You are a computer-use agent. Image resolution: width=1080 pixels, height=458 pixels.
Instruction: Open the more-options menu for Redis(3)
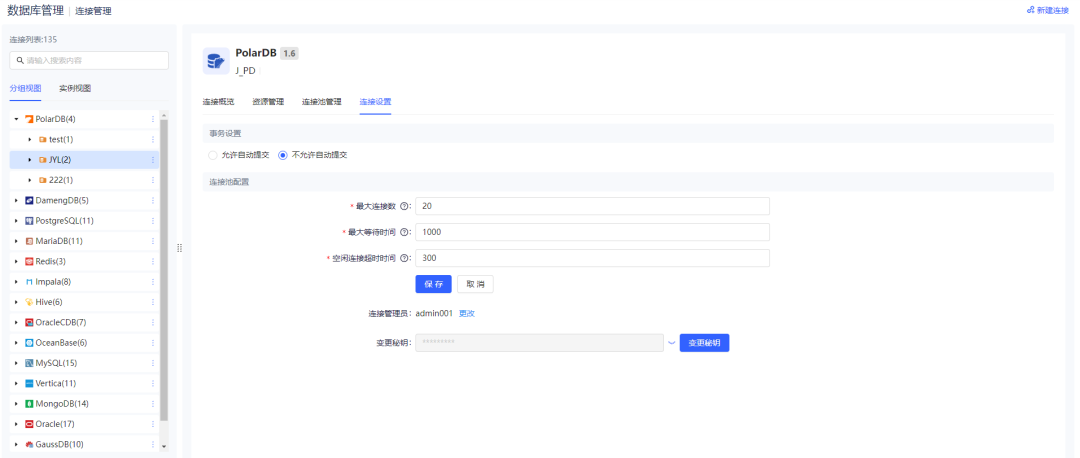click(x=153, y=262)
